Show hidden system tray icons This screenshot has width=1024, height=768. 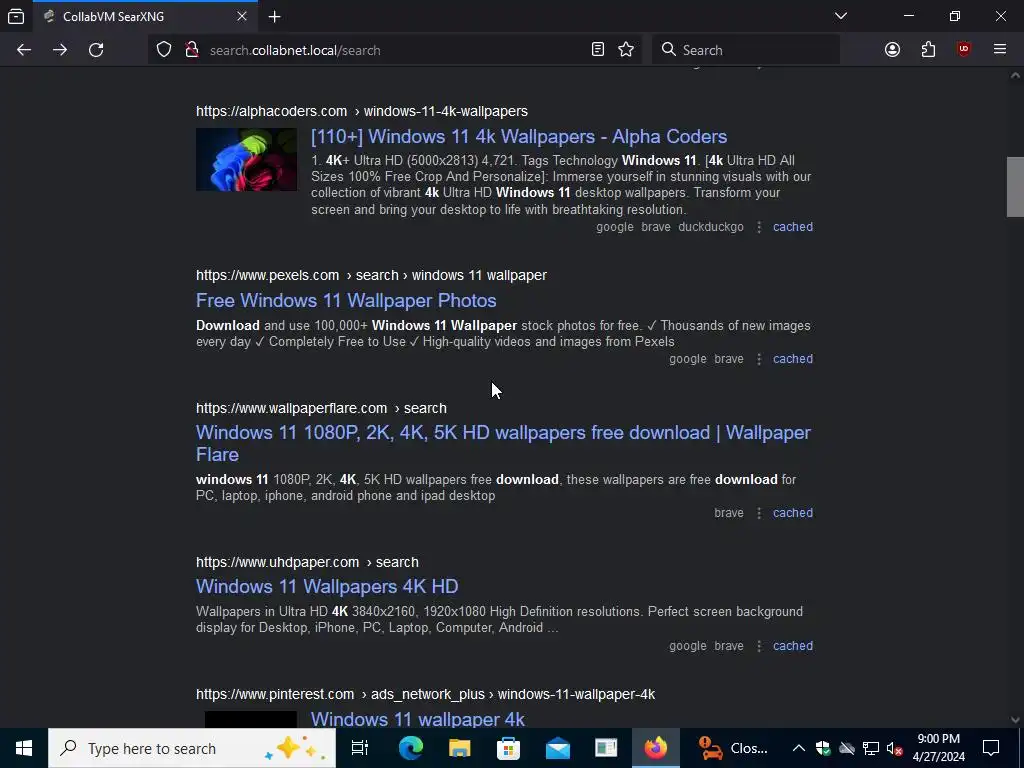(799, 748)
